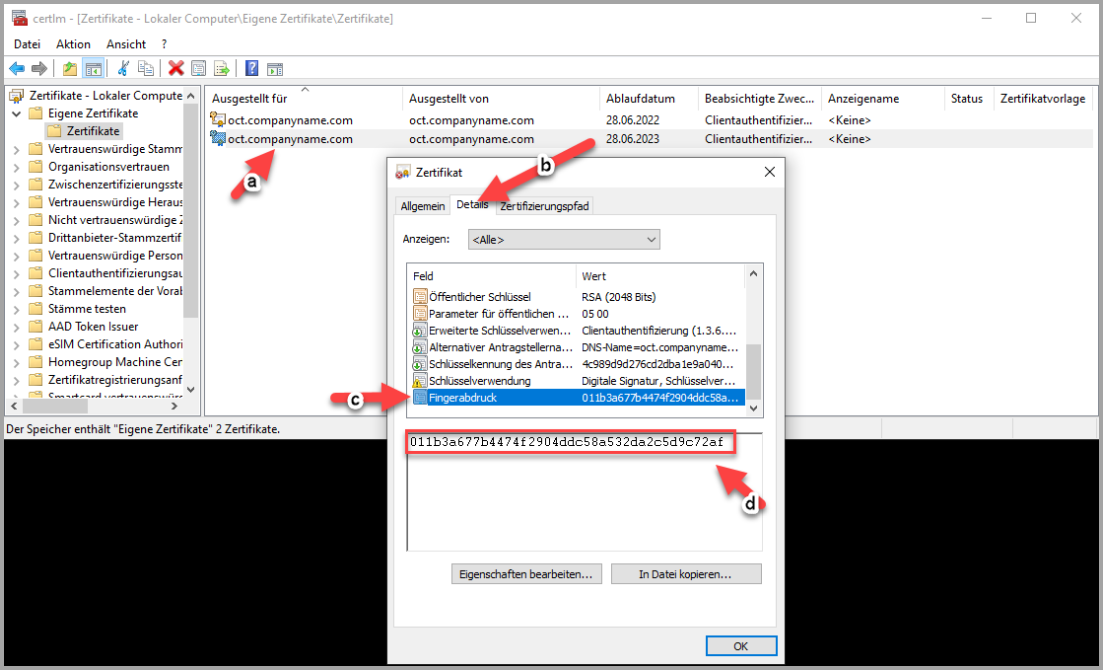The height and width of the screenshot is (670, 1103).
Task: Click the Copy icon in toolbar
Action: (x=146, y=69)
